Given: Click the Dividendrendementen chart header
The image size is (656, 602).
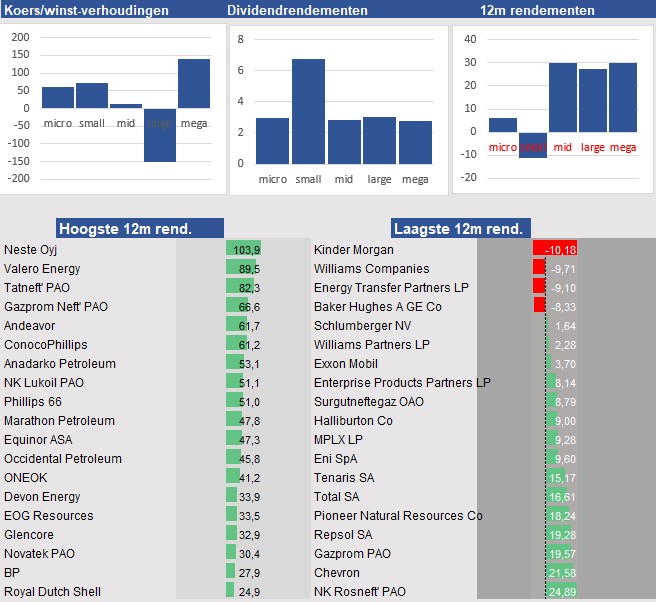Looking at the screenshot, I should click(297, 10).
